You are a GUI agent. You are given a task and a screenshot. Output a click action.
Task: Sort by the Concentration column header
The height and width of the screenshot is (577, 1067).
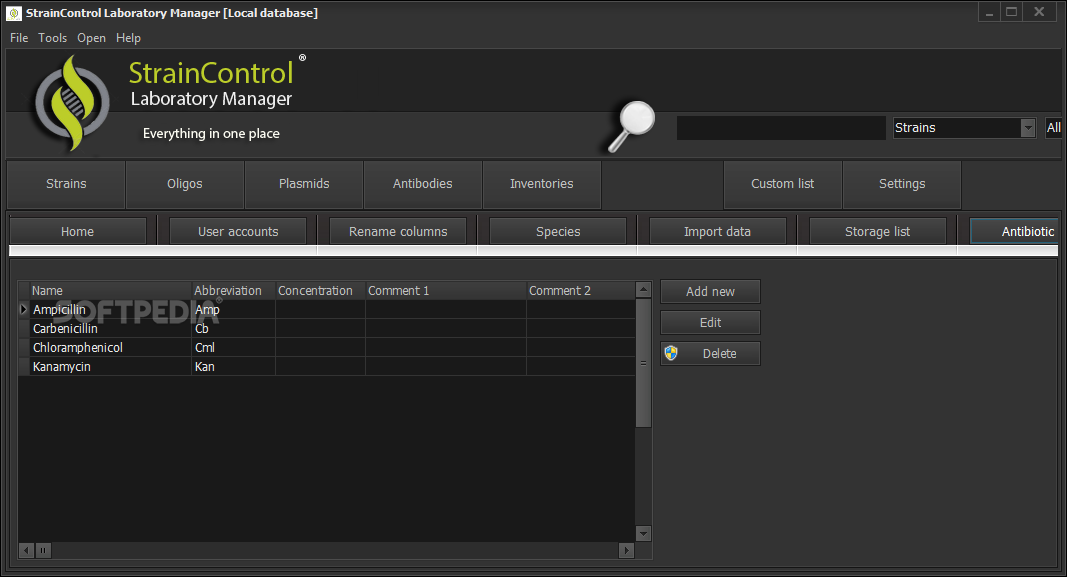[x=321, y=291]
